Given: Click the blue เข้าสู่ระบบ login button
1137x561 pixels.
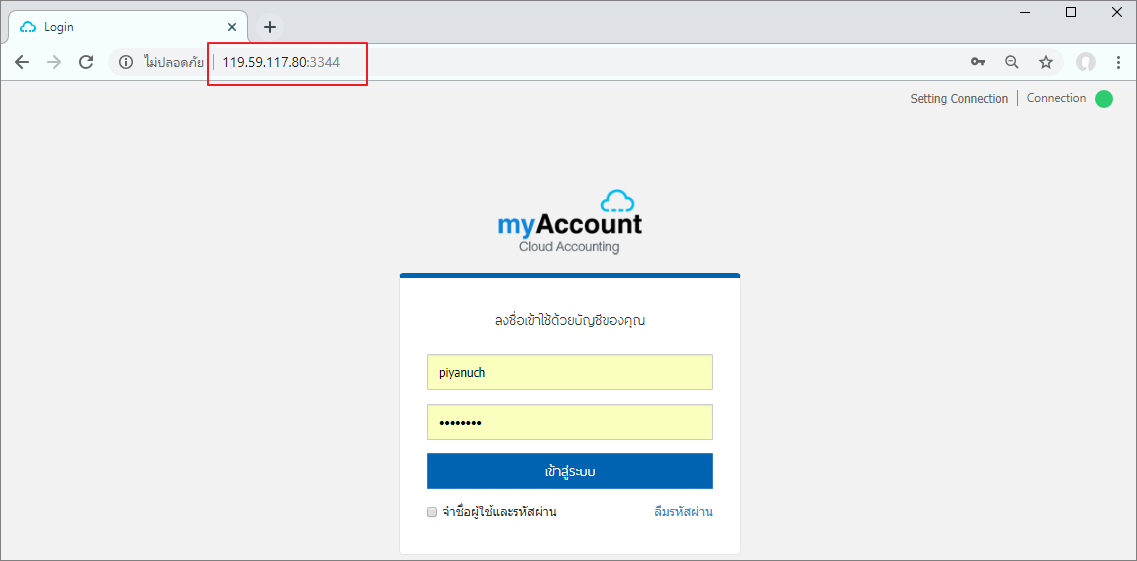Looking at the screenshot, I should (x=570, y=471).
